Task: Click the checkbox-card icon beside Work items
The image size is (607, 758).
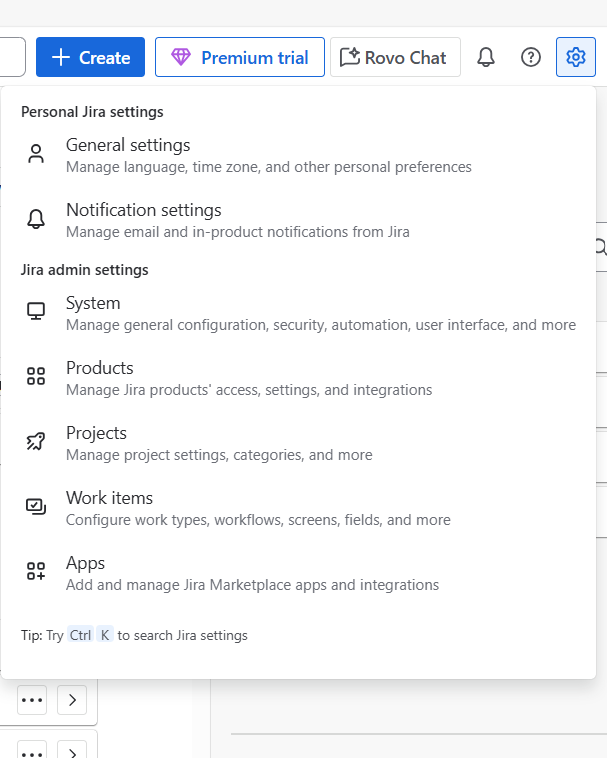Action: click(36, 506)
